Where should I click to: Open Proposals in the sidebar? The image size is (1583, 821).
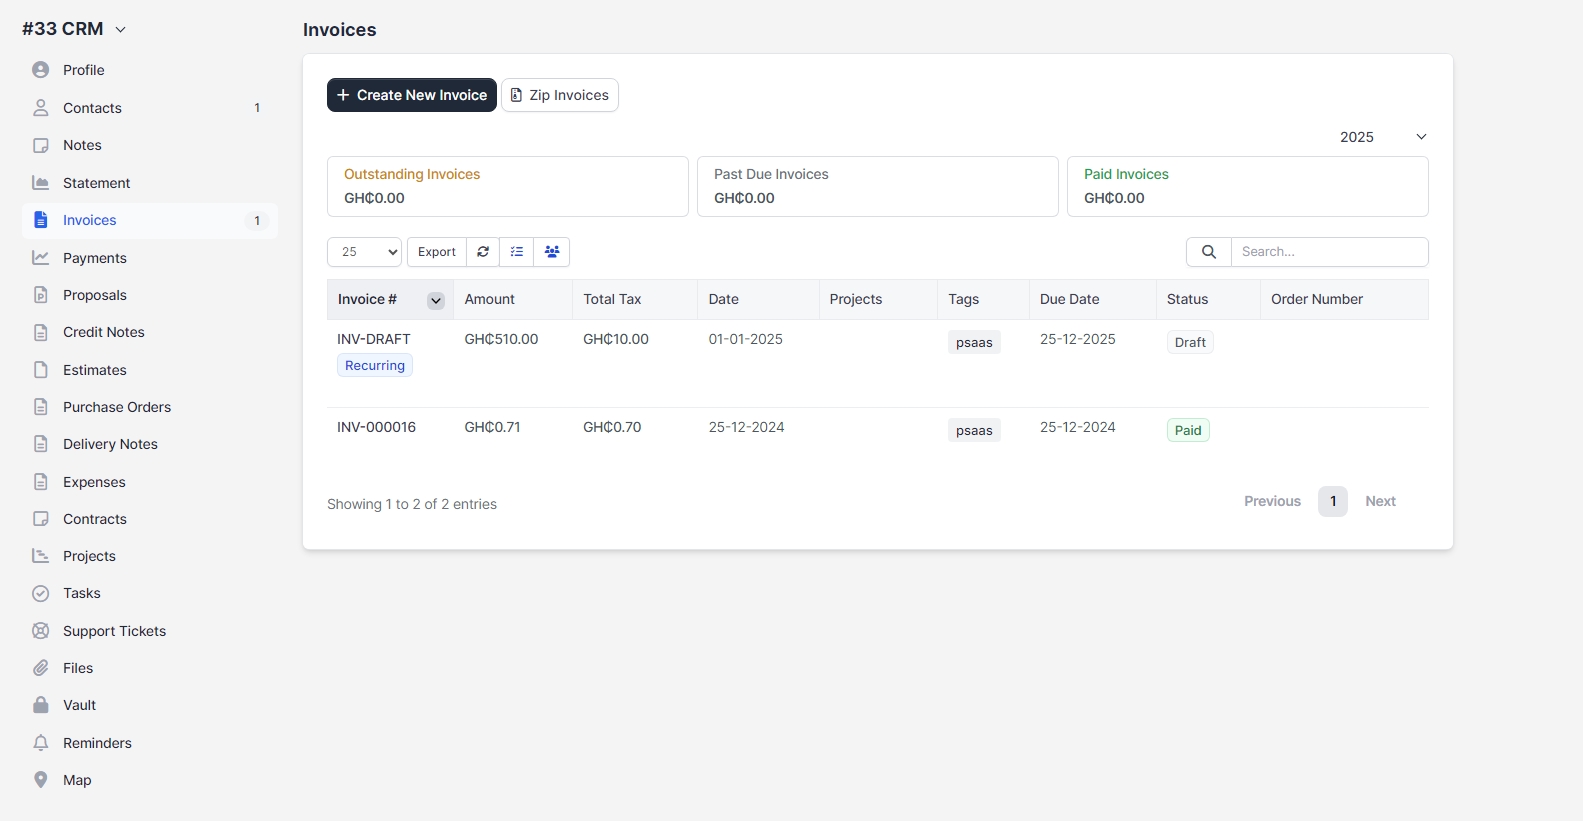pyautogui.click(x=94, y=295)
